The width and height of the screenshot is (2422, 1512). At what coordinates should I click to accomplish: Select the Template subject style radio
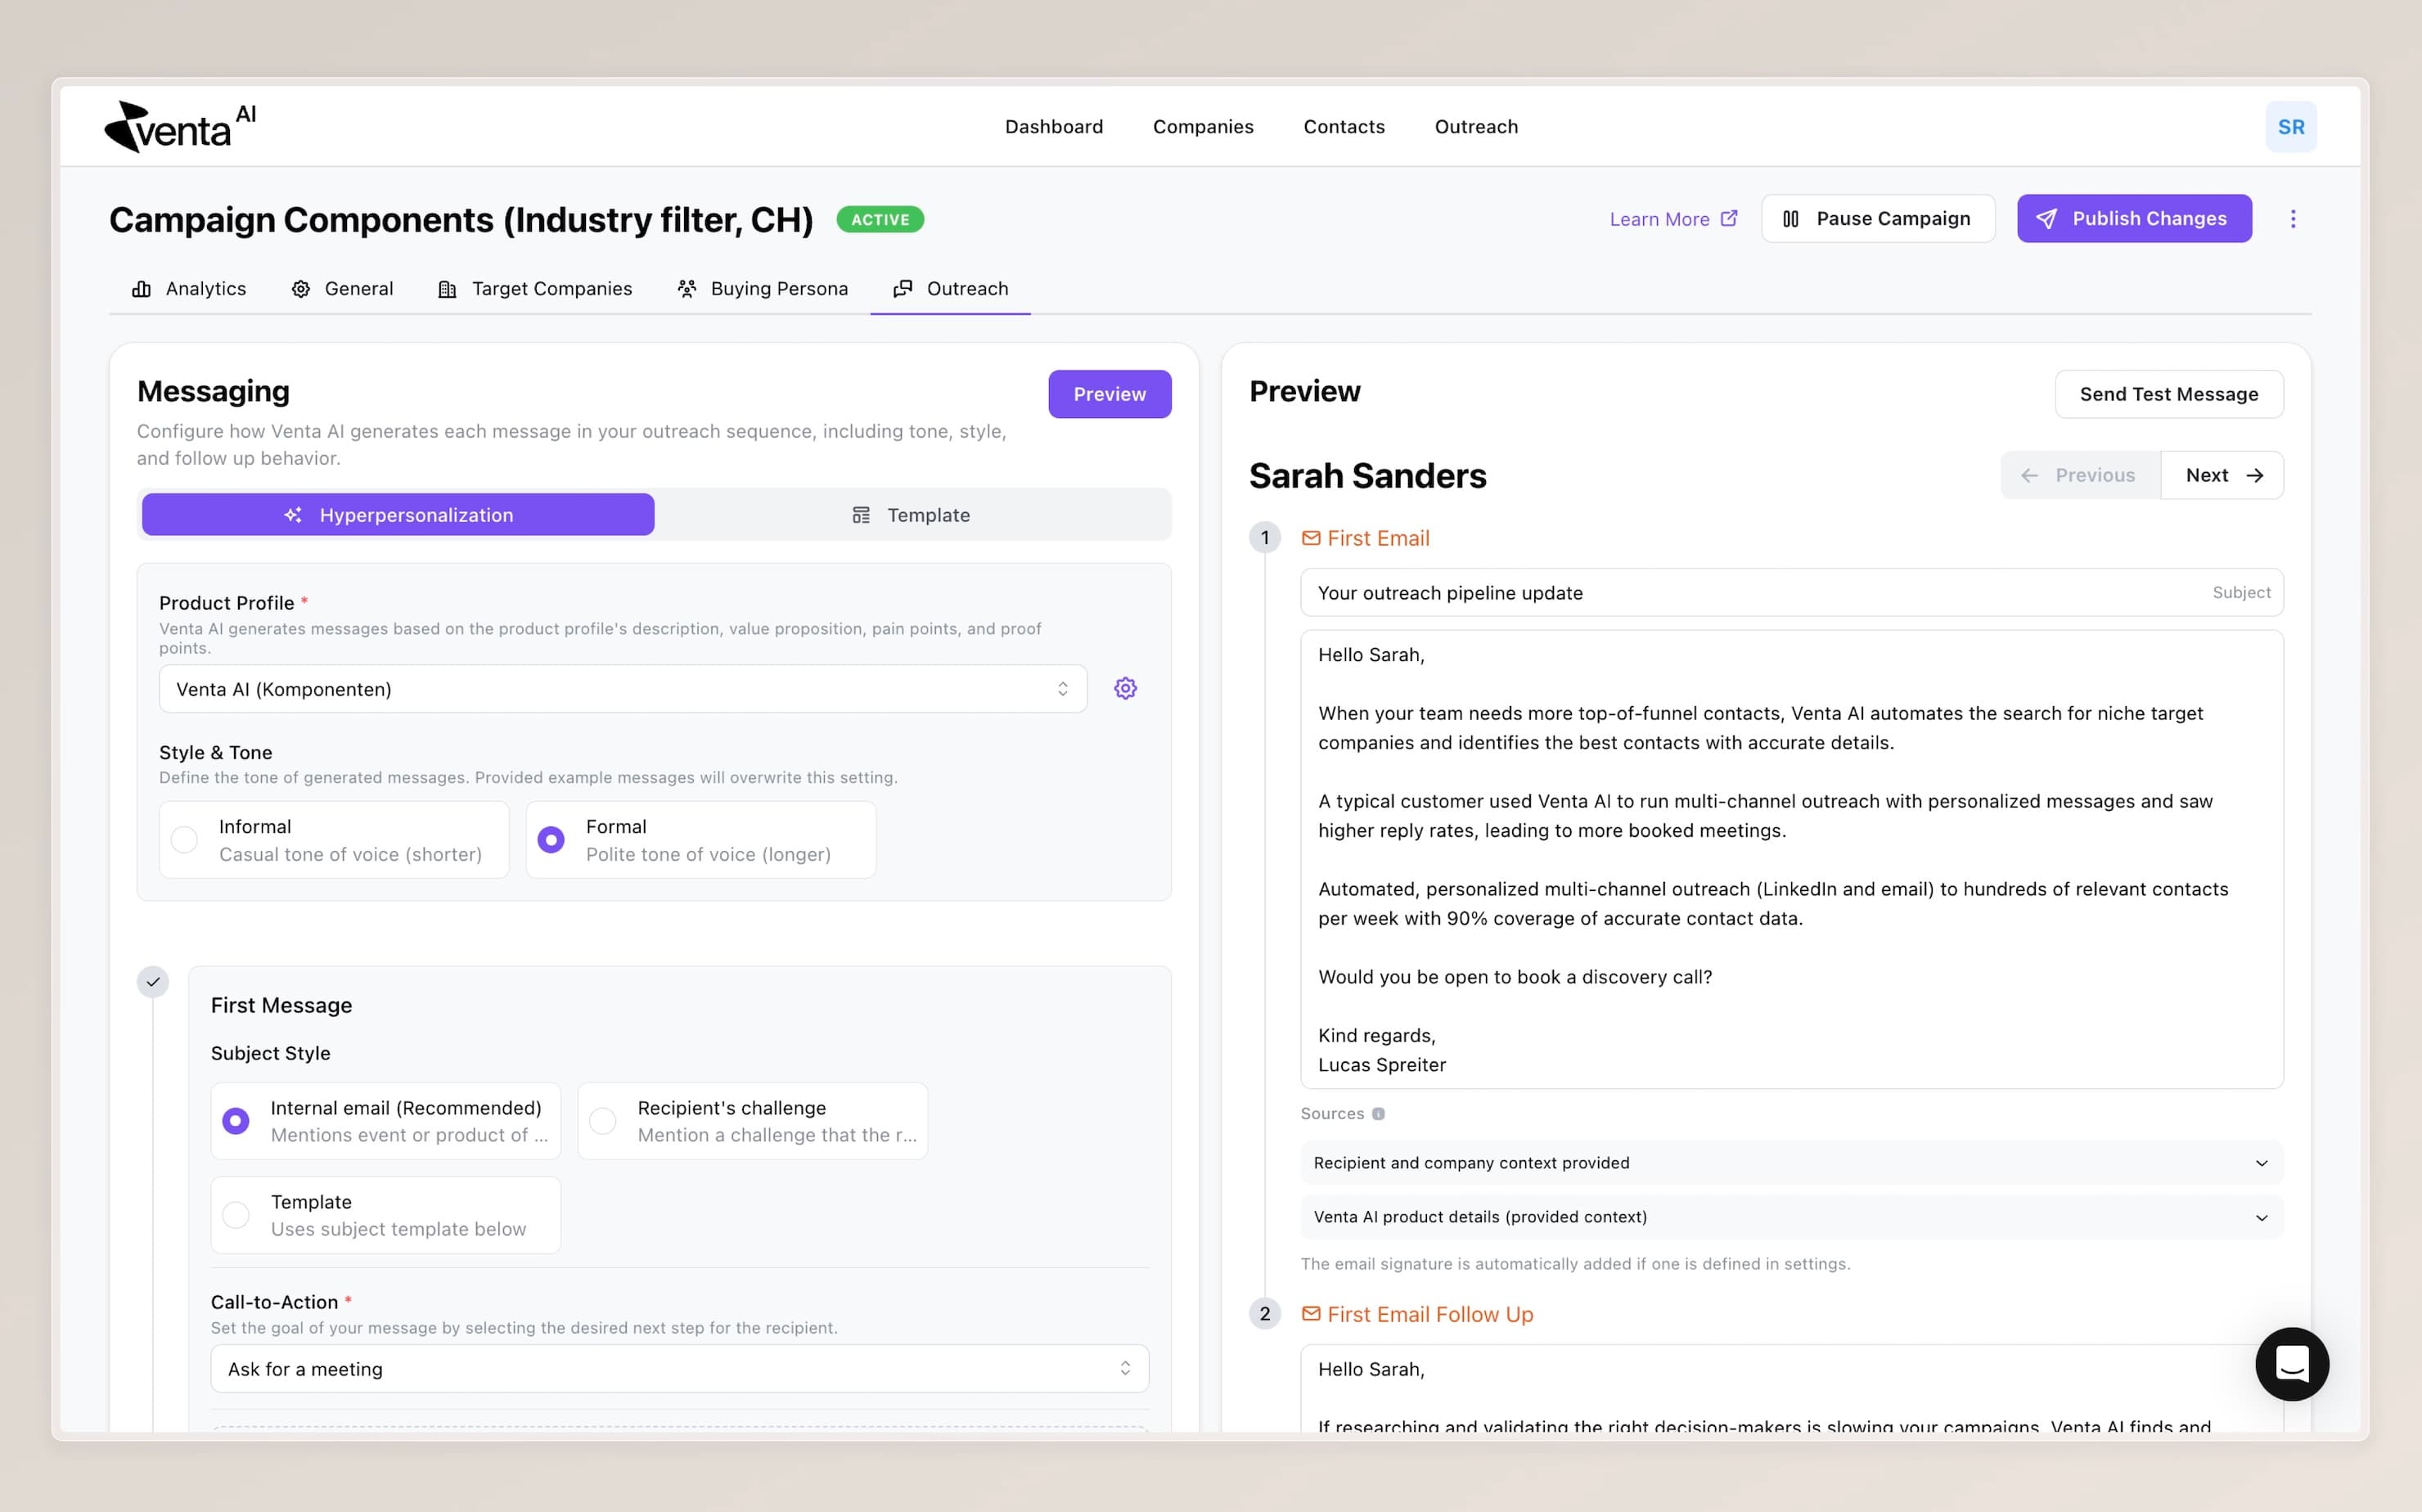pyautogui.click(x=236, y=1215)
